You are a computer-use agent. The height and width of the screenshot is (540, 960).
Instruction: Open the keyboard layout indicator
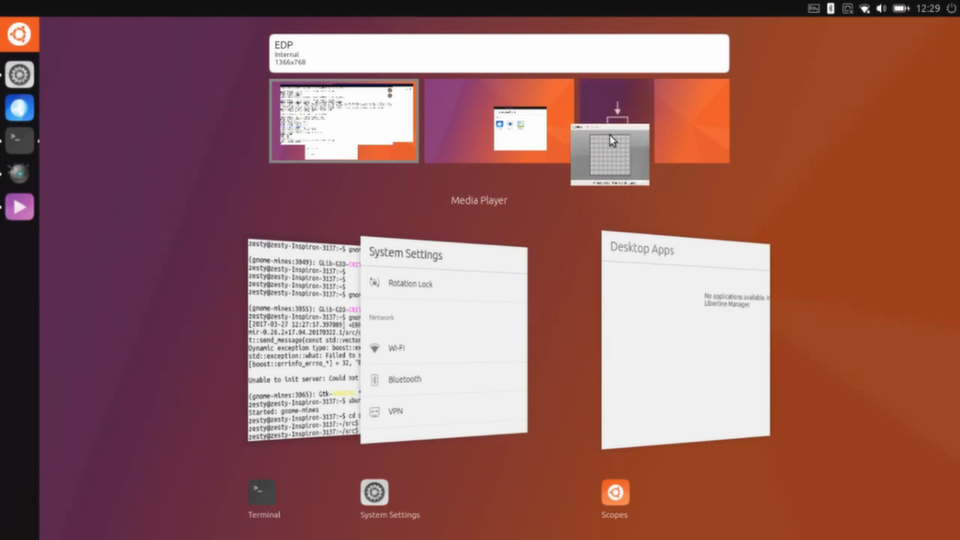[x=813, y=8]
